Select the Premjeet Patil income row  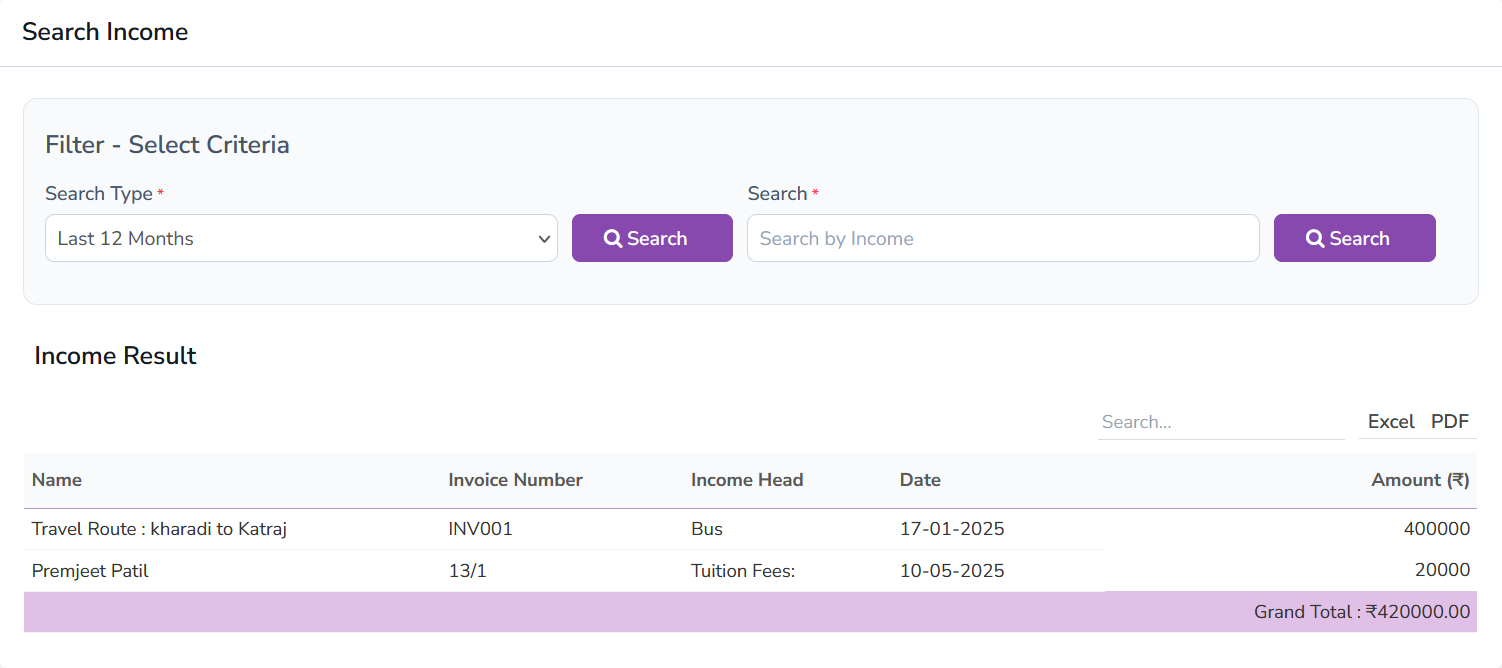pos(90,570)
